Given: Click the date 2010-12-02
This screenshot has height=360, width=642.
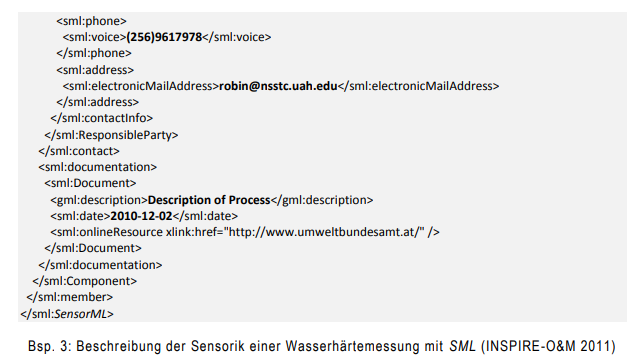Looking at the screenshot, I should pos(141,216).
